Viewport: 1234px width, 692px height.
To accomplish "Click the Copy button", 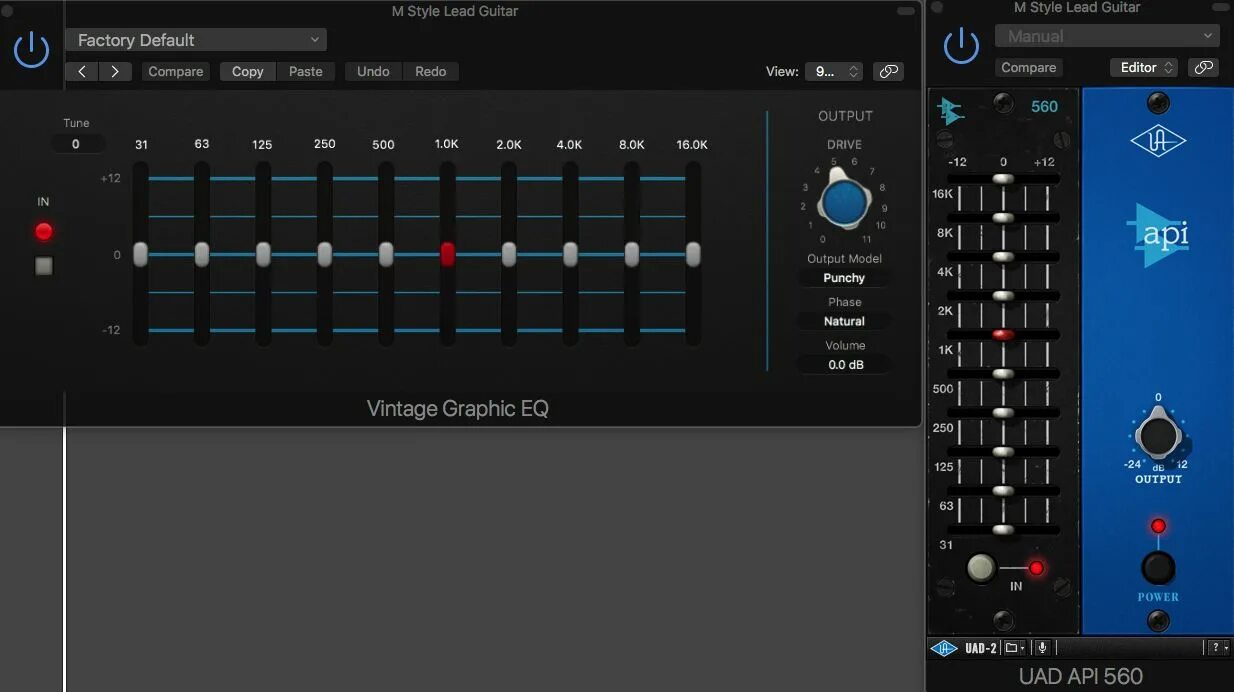I will 248,71.
